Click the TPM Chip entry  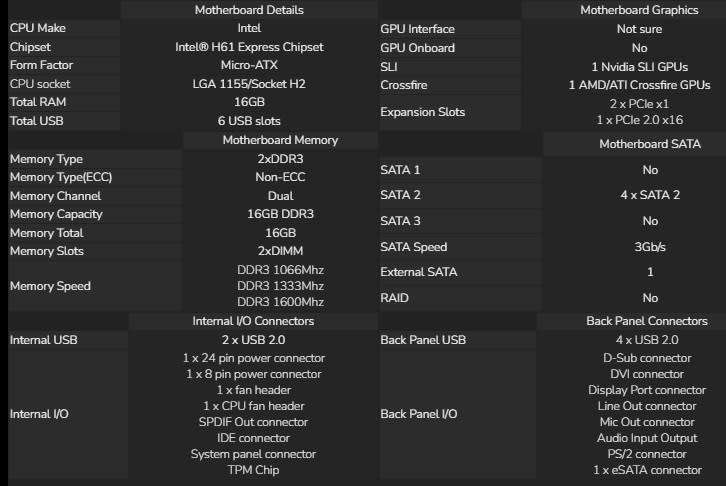[253, 470]
